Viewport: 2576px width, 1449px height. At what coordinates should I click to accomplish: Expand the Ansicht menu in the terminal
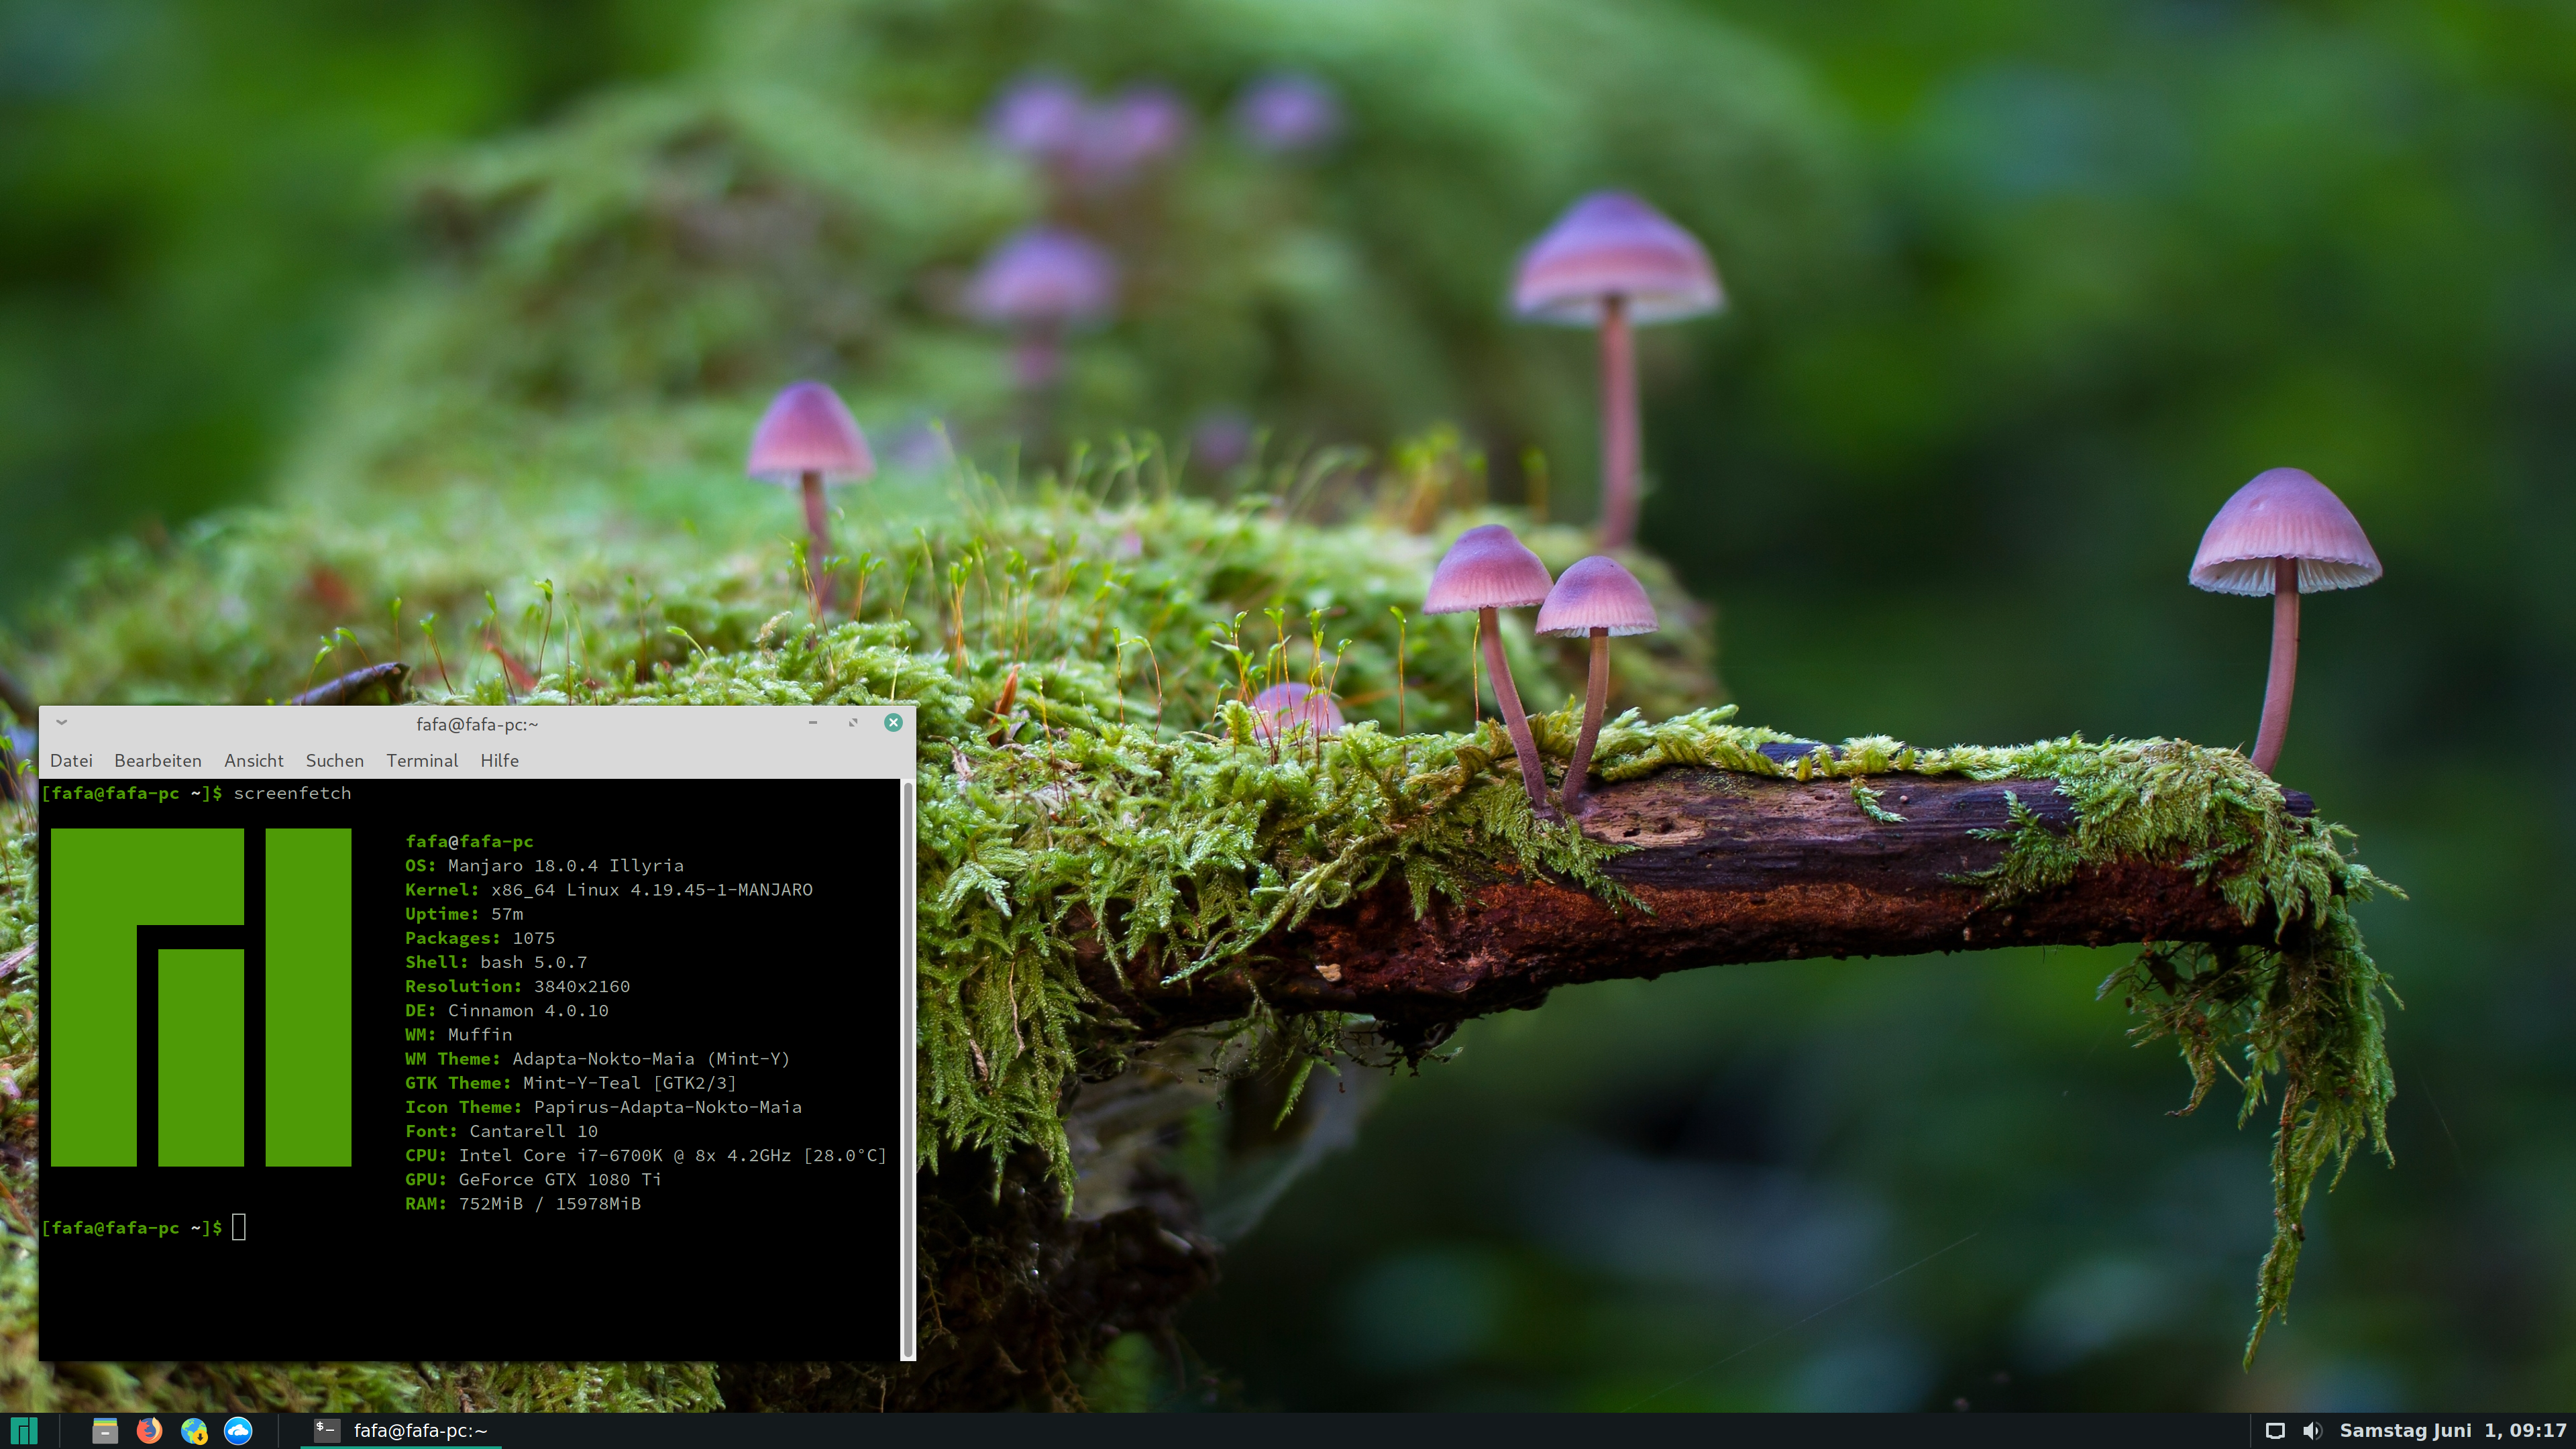pos(253,760)
